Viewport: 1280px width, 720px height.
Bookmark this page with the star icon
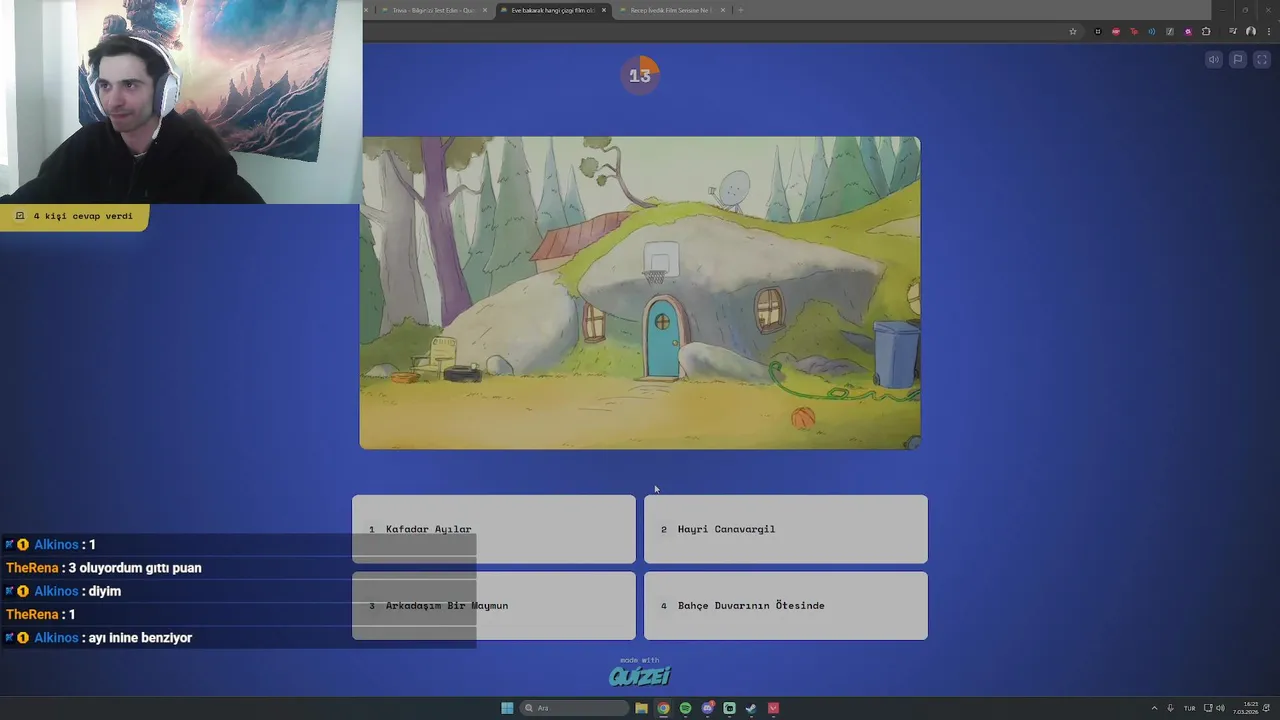(x=1073, y=32)
